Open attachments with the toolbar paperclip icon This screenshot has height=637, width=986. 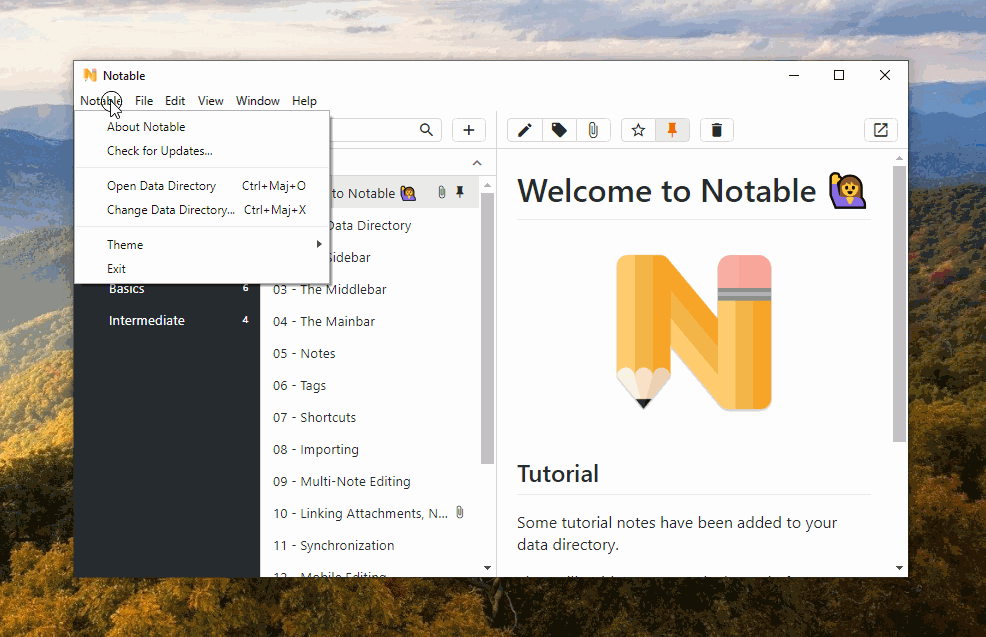(x=593, y=130)
